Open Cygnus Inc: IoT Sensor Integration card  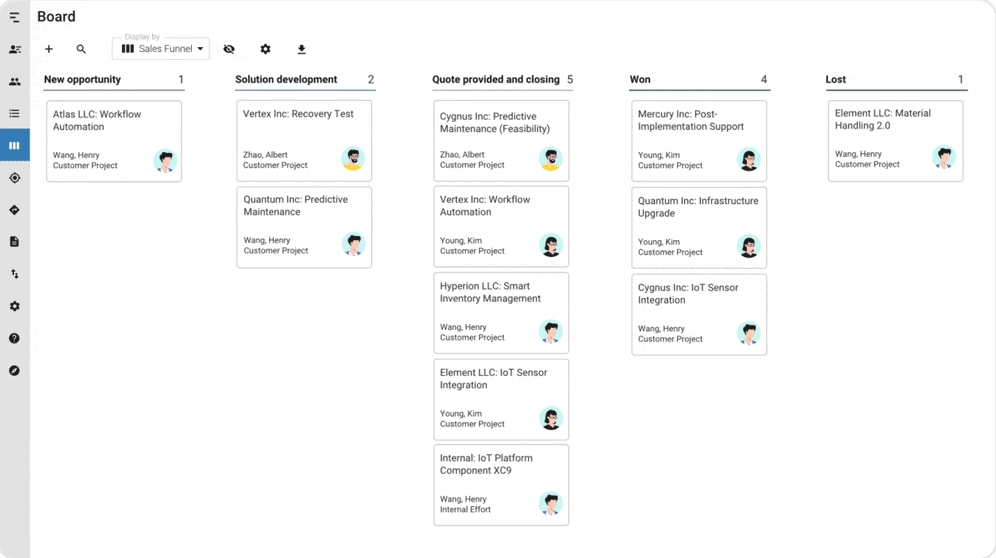699,315
